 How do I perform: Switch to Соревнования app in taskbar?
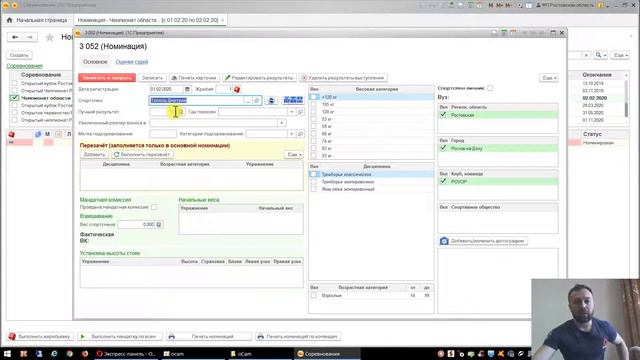[327, 354]
